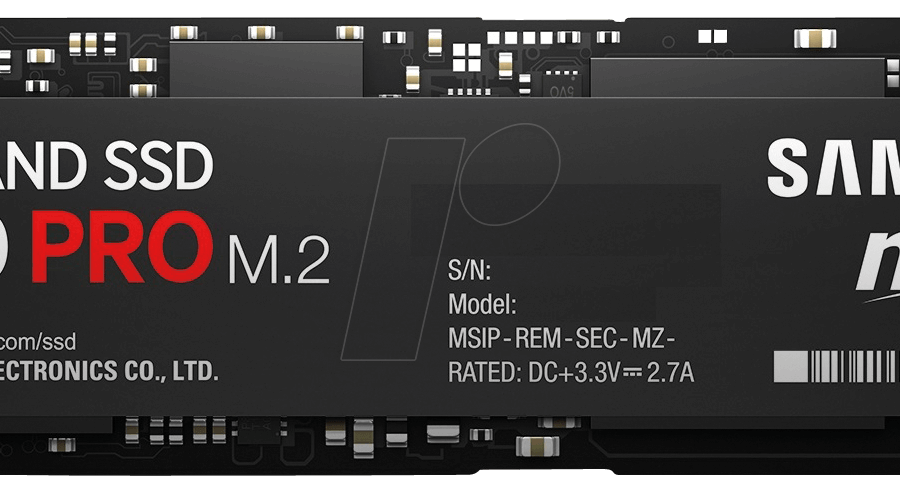Image resolution: width=900 pixels, height=484 pixels.
Task: Click the MSIP-REM-SEC-MZ- certification text
Action: pyautogui.click(x=561, y=339)
